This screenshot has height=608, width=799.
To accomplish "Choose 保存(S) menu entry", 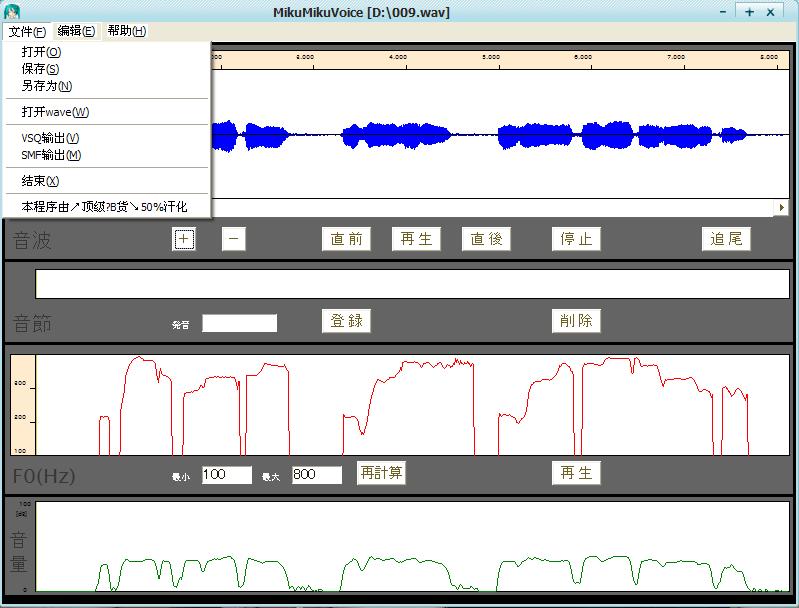I will 107,69.
